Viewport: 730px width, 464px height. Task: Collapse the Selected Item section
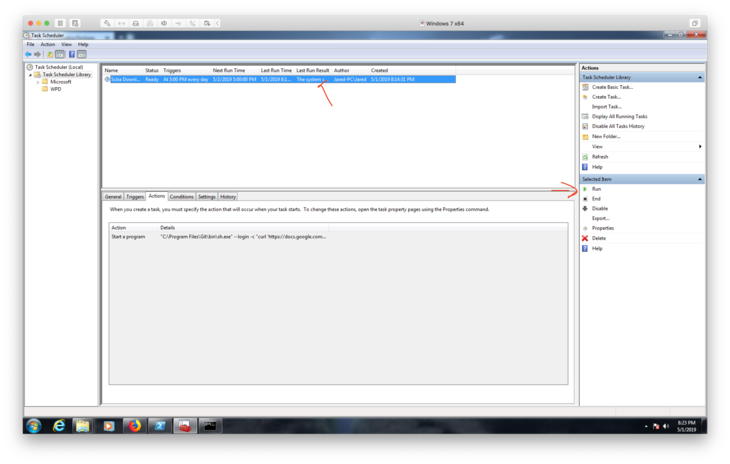point(700,179)
